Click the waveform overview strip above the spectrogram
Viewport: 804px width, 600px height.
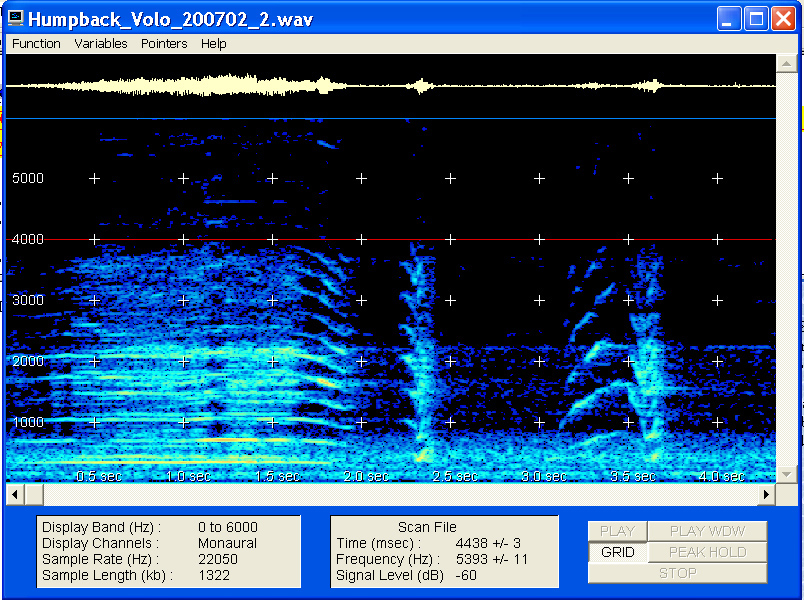(390, 86)
